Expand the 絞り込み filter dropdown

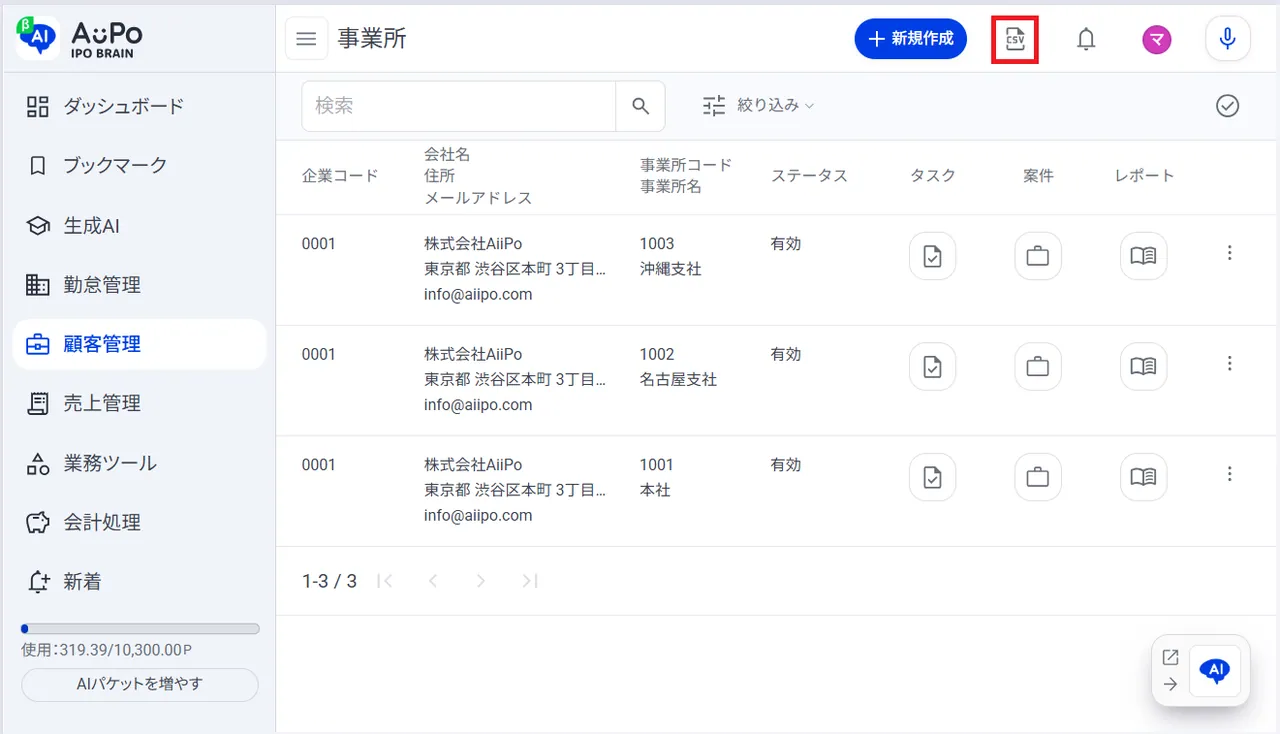click(x=758, y=105)
